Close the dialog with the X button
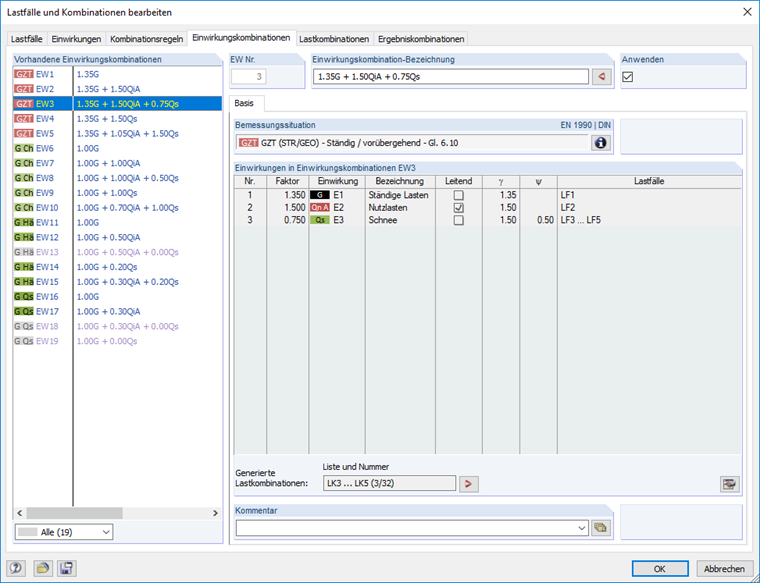 click(747, 12)
